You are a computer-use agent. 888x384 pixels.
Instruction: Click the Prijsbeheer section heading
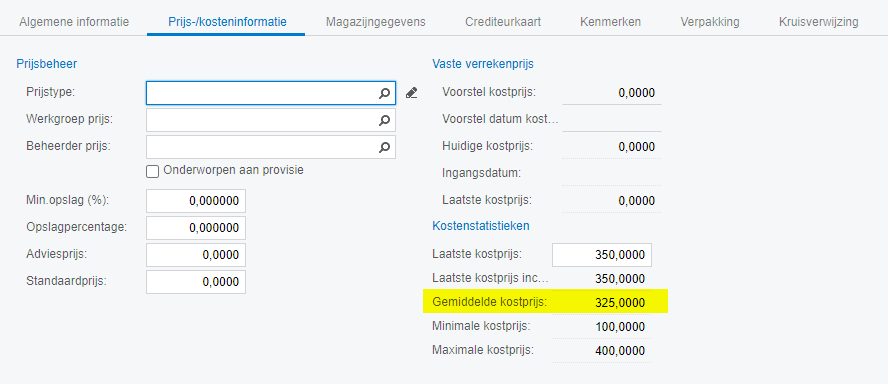[x=46, y=64]
